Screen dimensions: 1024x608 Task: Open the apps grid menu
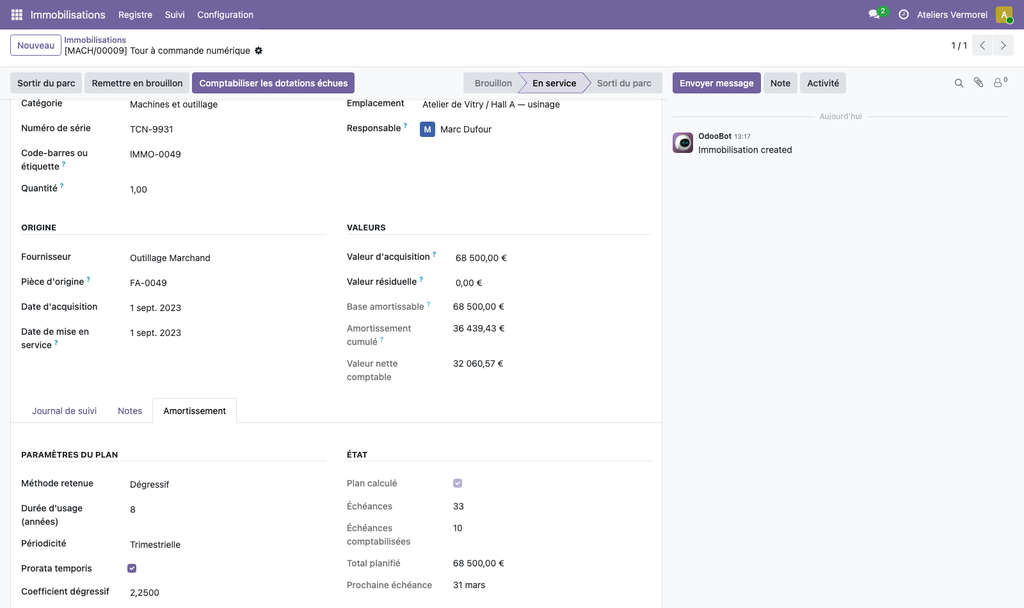[x=17, y=14]
